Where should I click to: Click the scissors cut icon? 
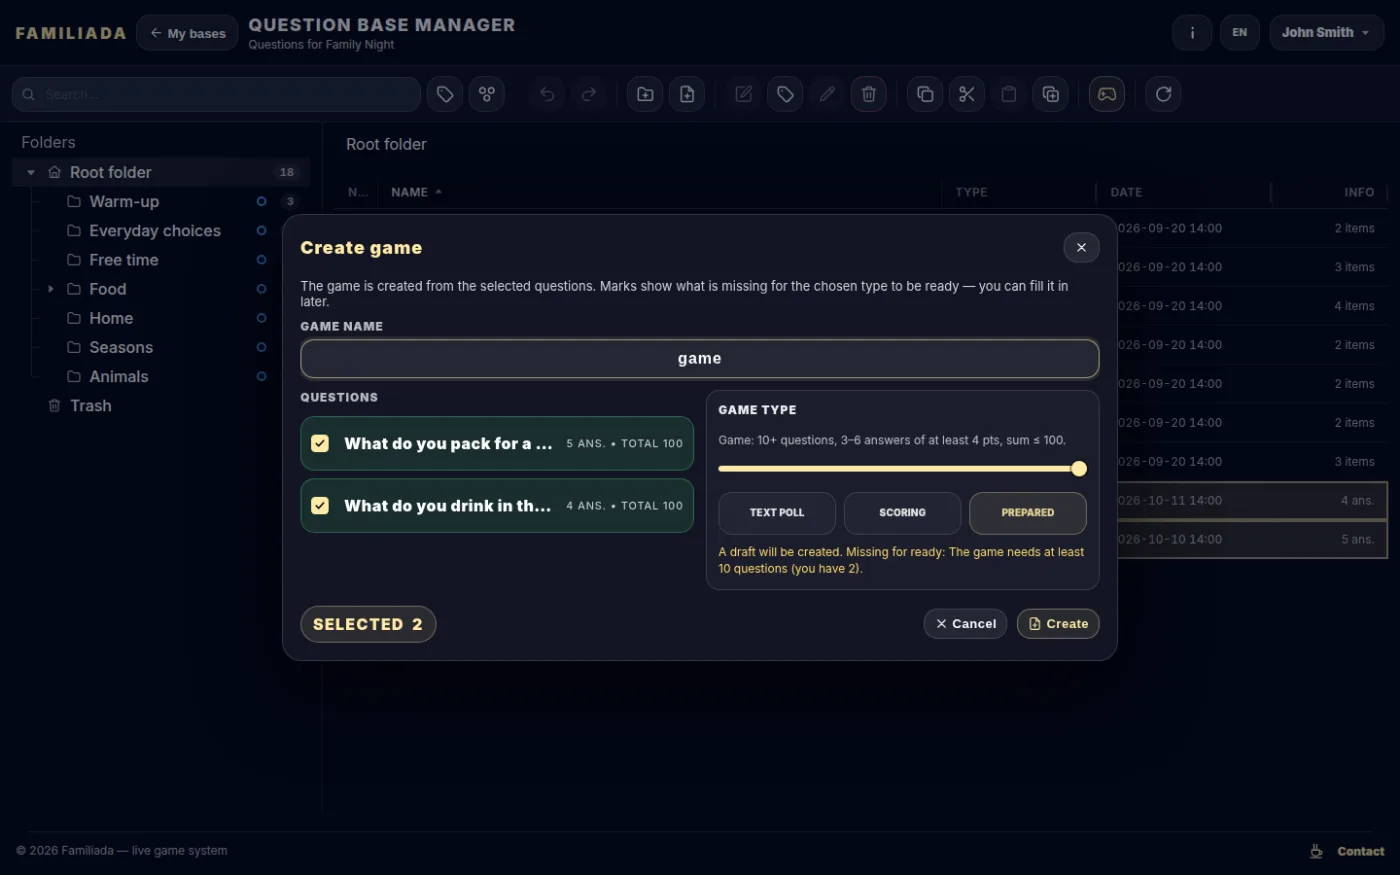coord(967,94)
